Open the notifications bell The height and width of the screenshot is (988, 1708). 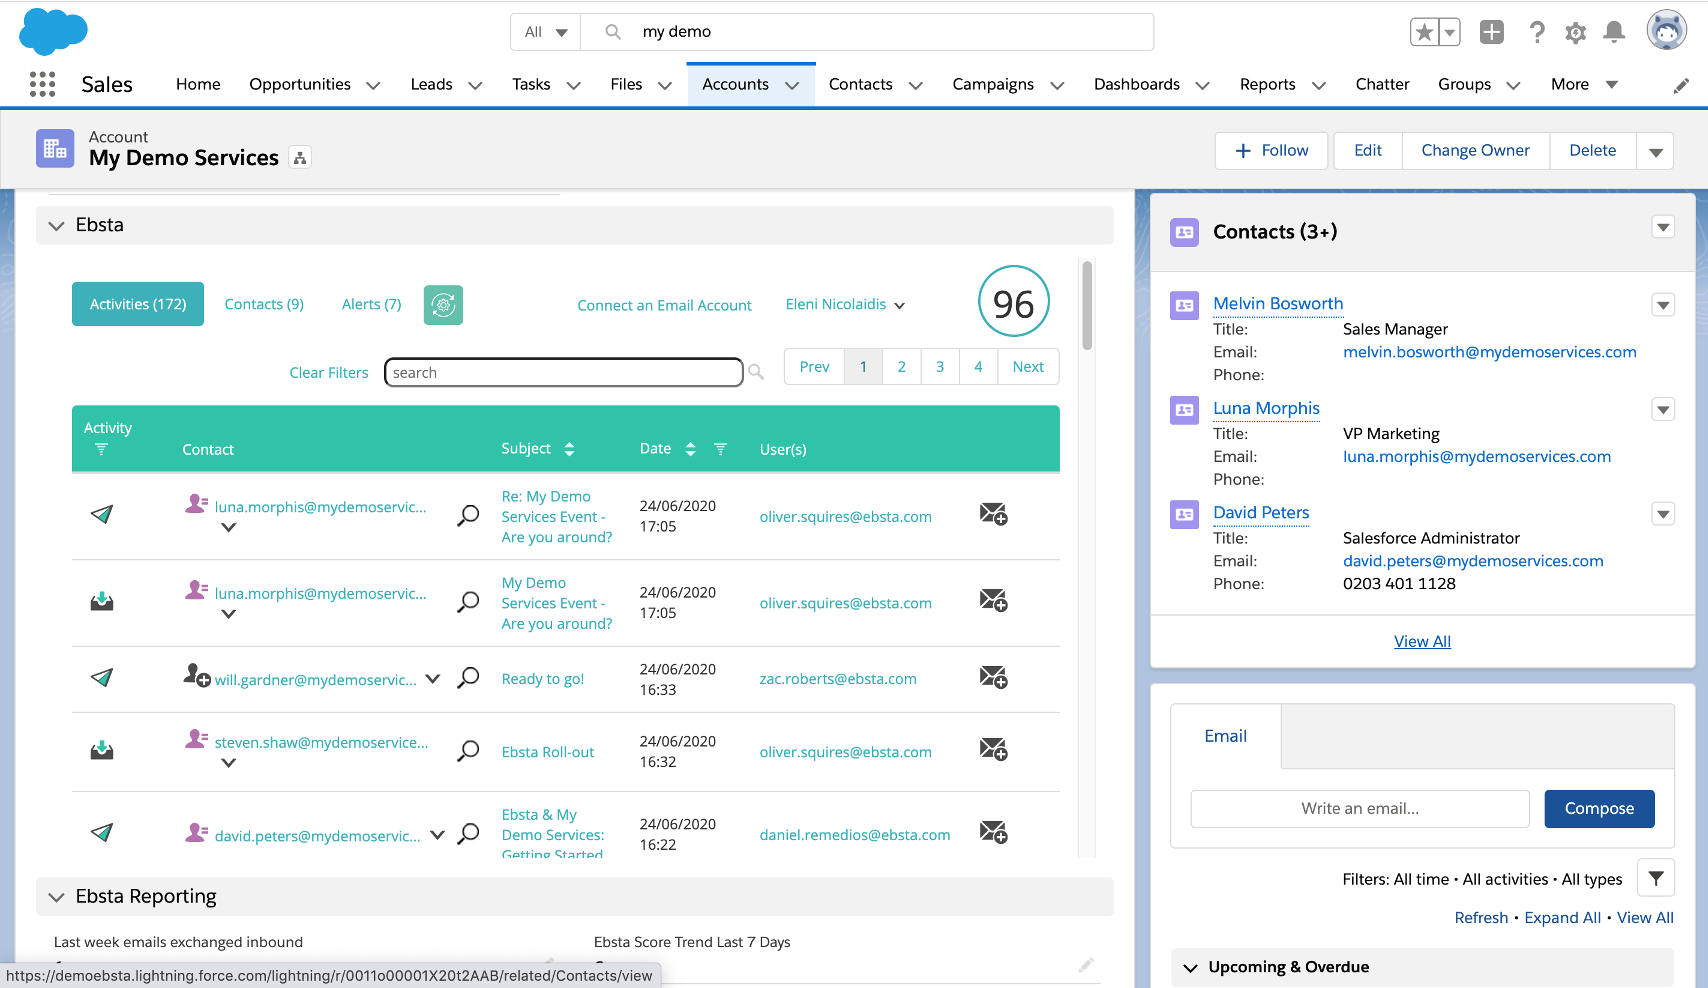(1613, 33)
